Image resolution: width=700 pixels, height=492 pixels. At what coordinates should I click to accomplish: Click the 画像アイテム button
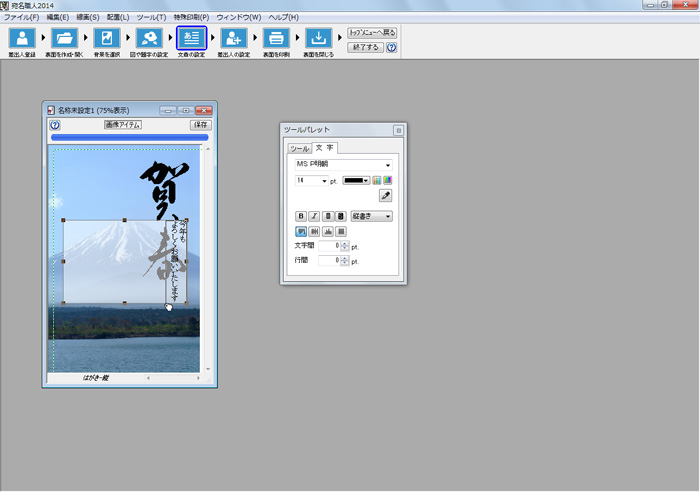point(123,125)
